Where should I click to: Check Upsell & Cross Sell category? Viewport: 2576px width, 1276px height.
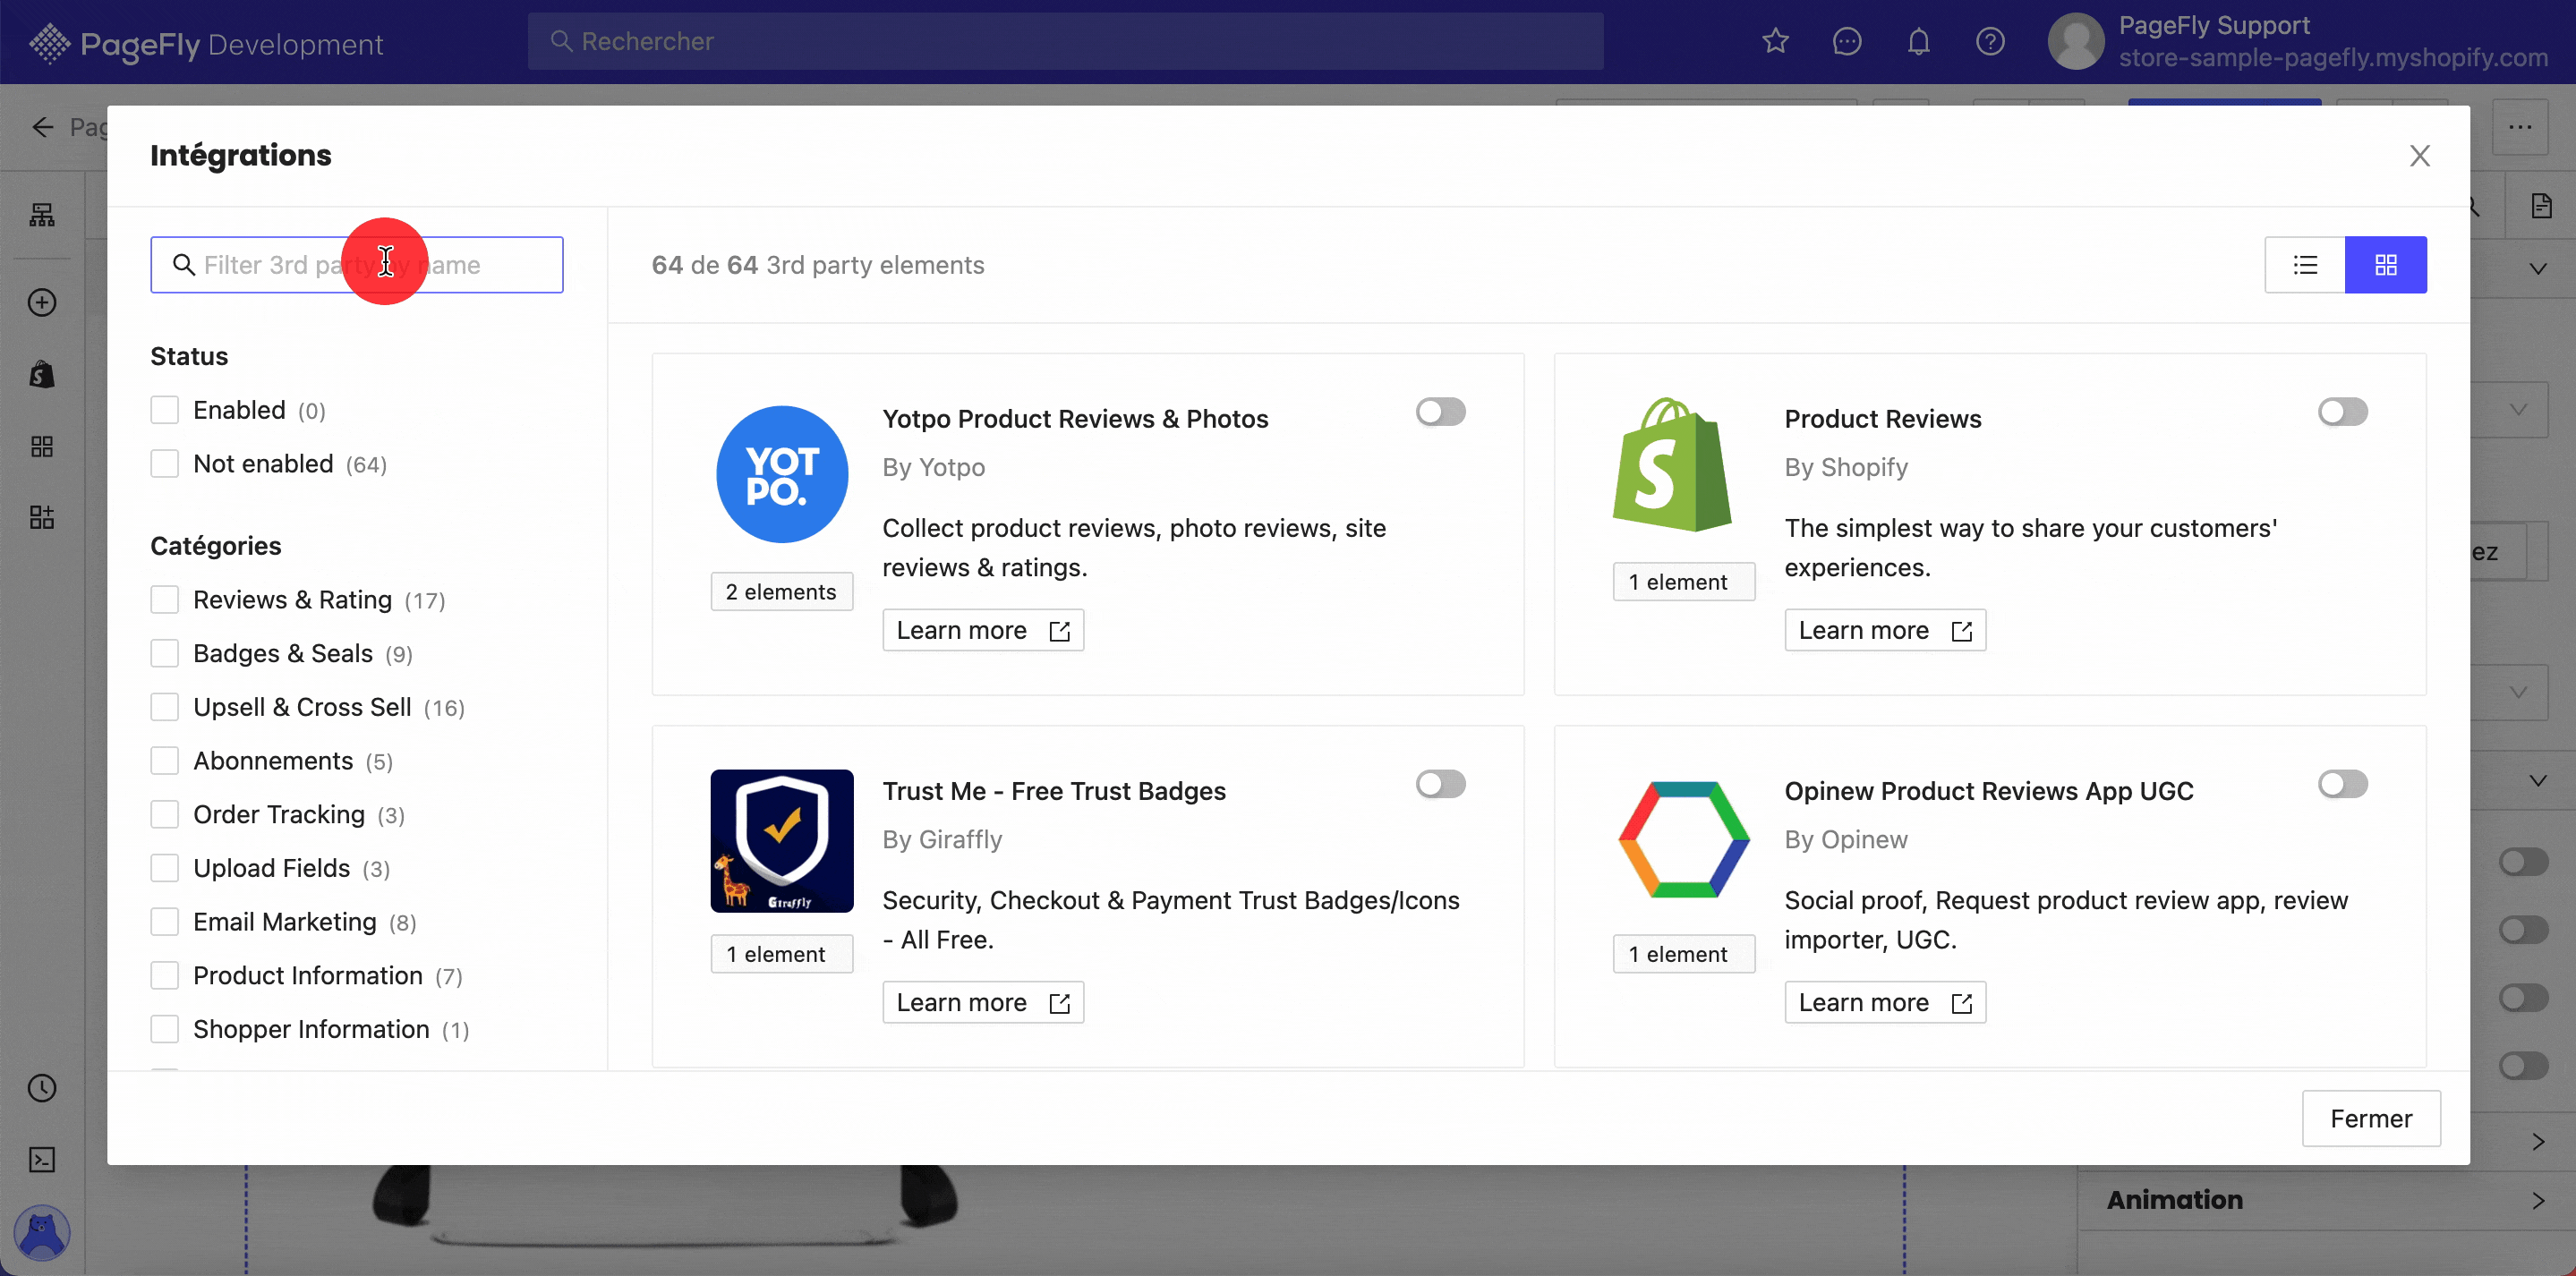coord(165,707)
